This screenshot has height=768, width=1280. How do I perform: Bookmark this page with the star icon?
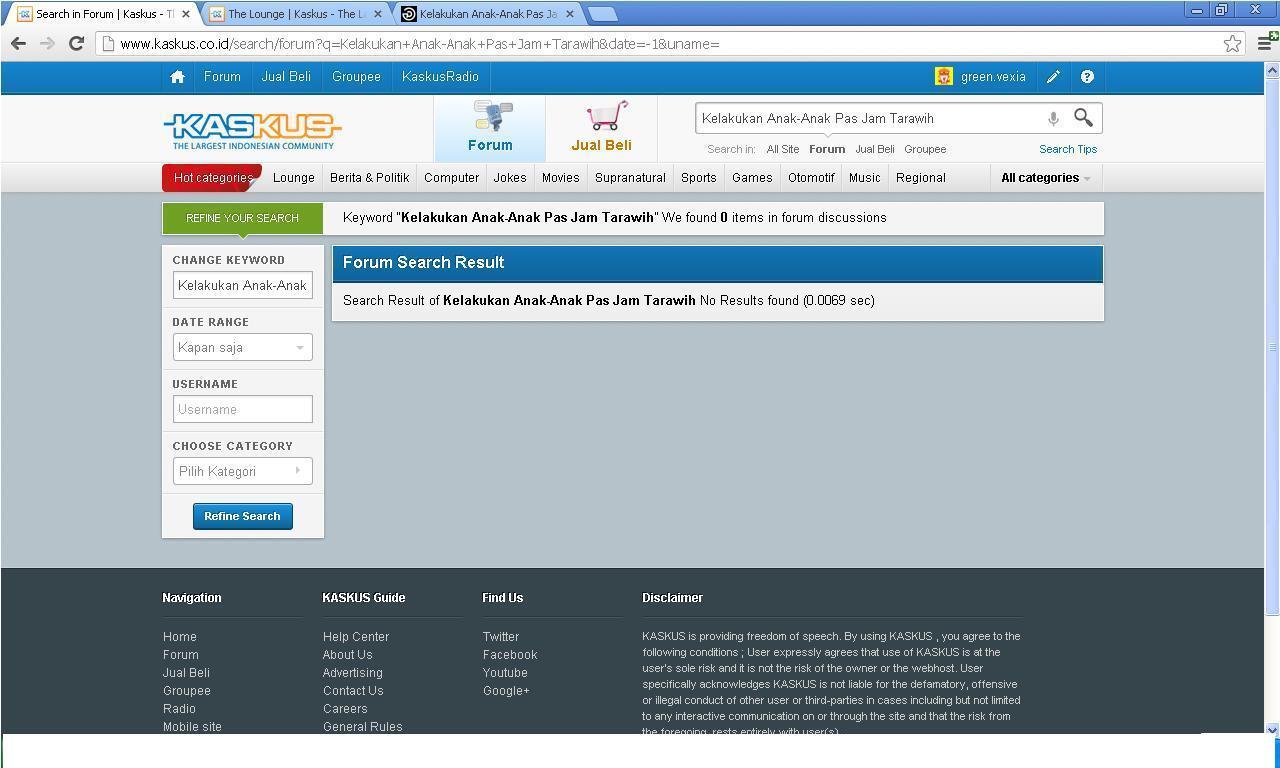[x=1232, y=43]
